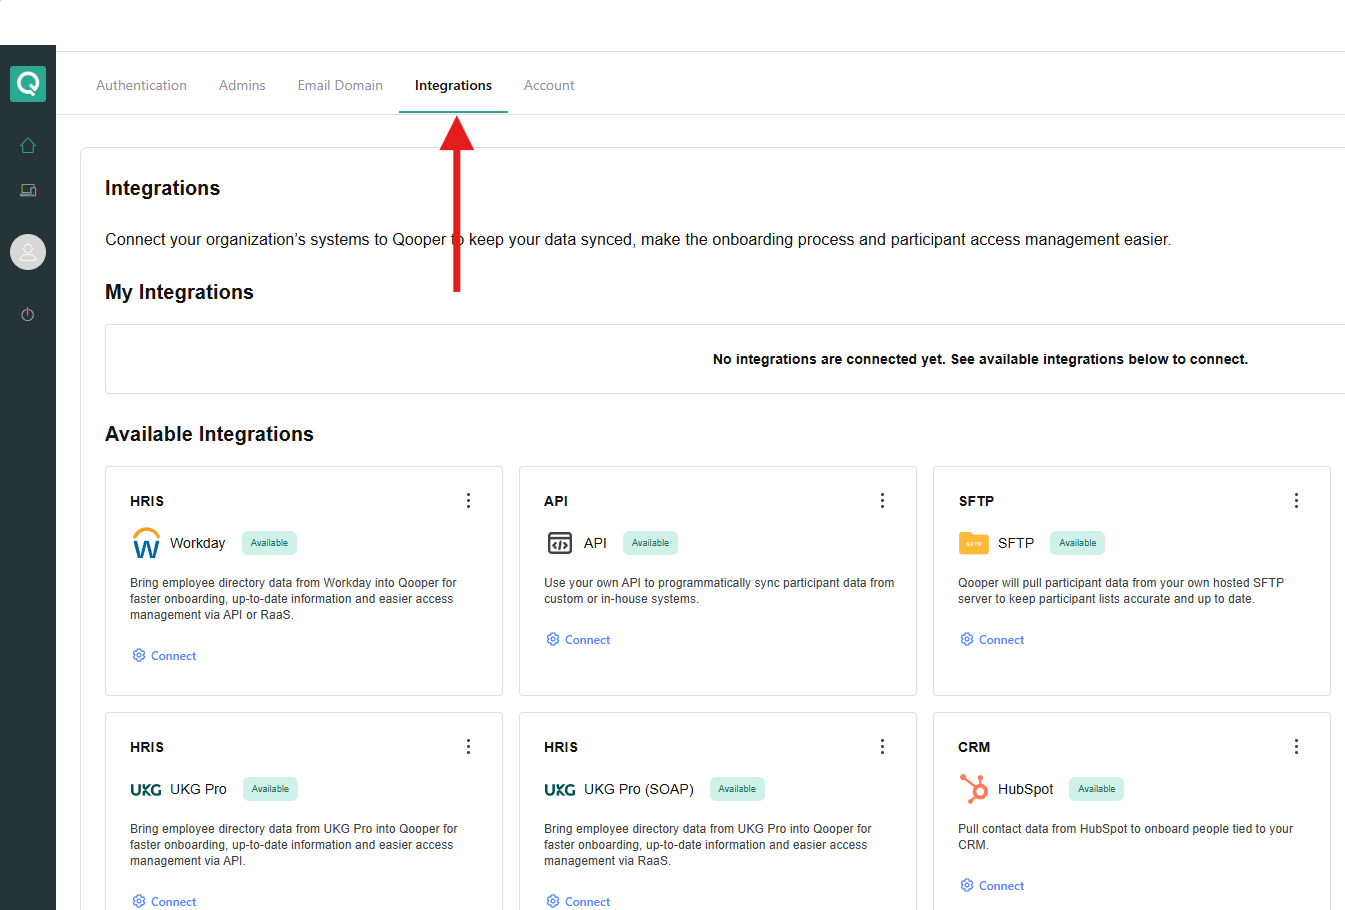Image resolution: width=1345 pixels, height=910 pixels.
Task: Open the user profile avatar
Action: [x=28, y=252]
